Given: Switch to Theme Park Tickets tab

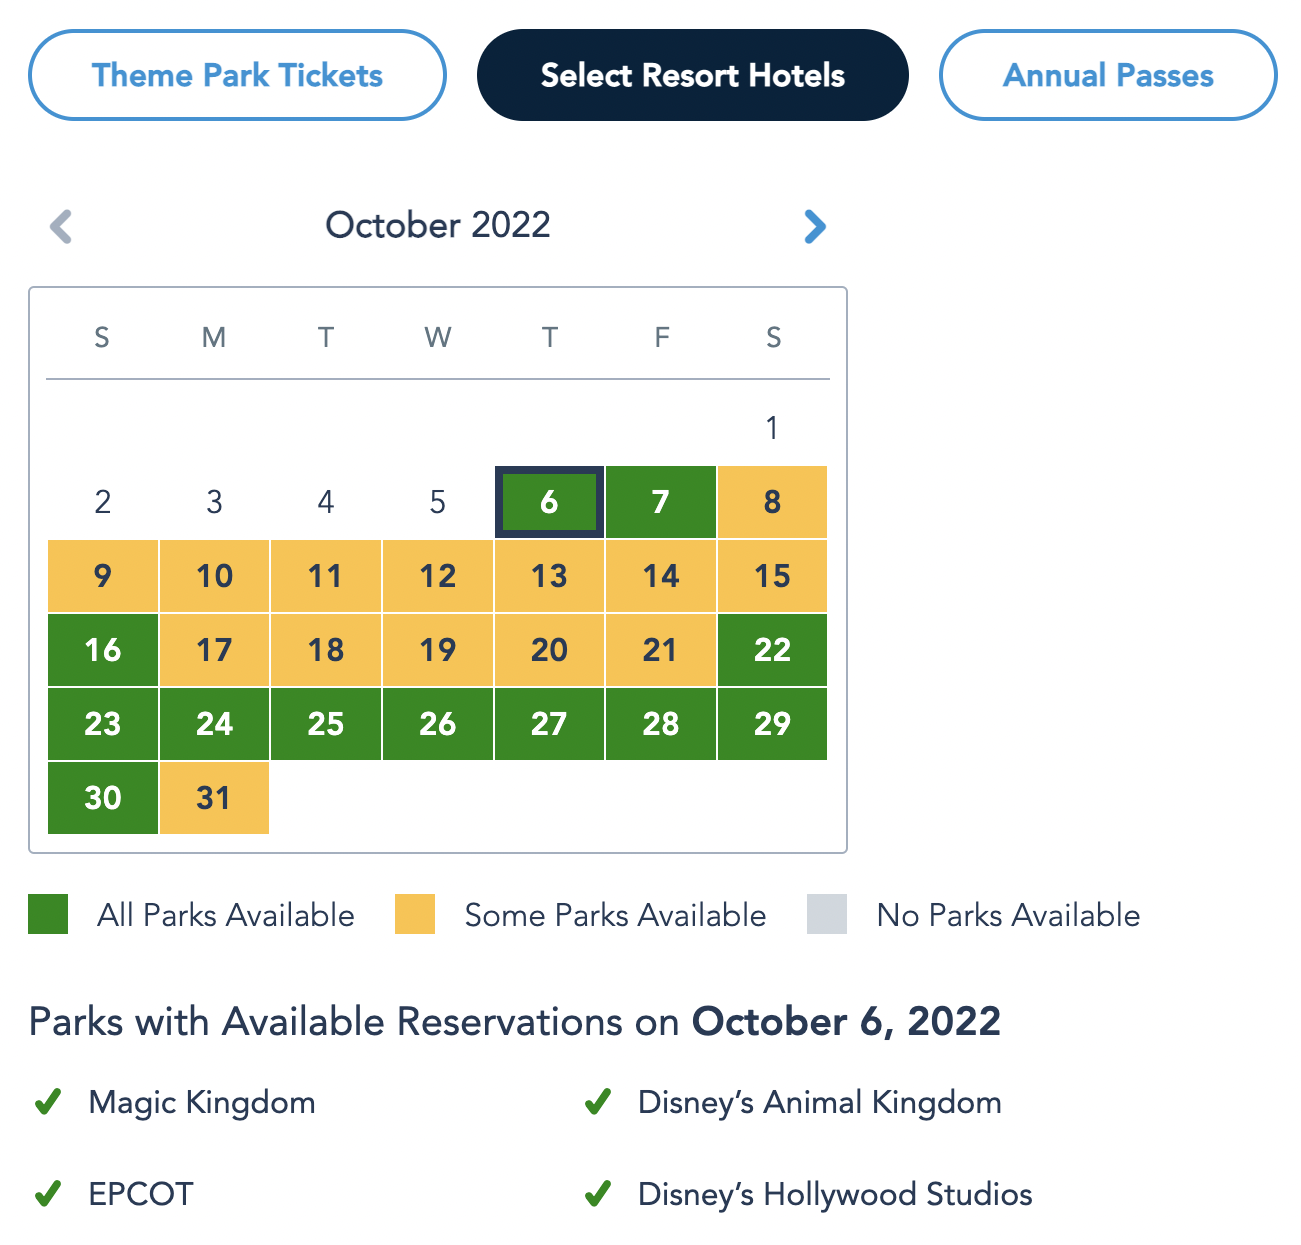Looking at the screenshot, I should click(x=237, y=76).
